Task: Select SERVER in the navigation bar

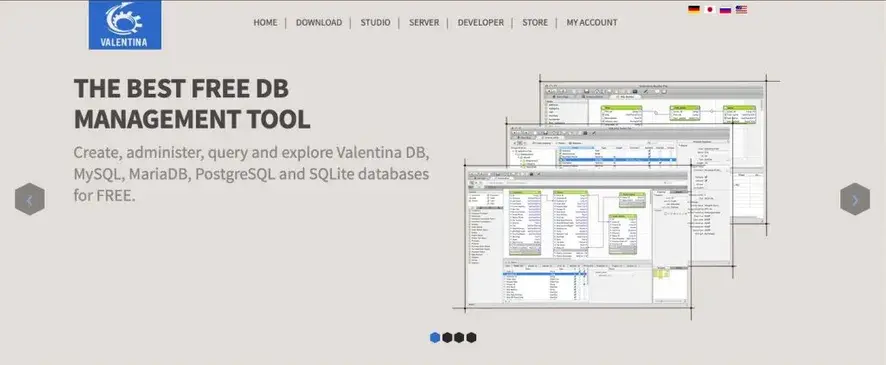Action: click(424, 23)
